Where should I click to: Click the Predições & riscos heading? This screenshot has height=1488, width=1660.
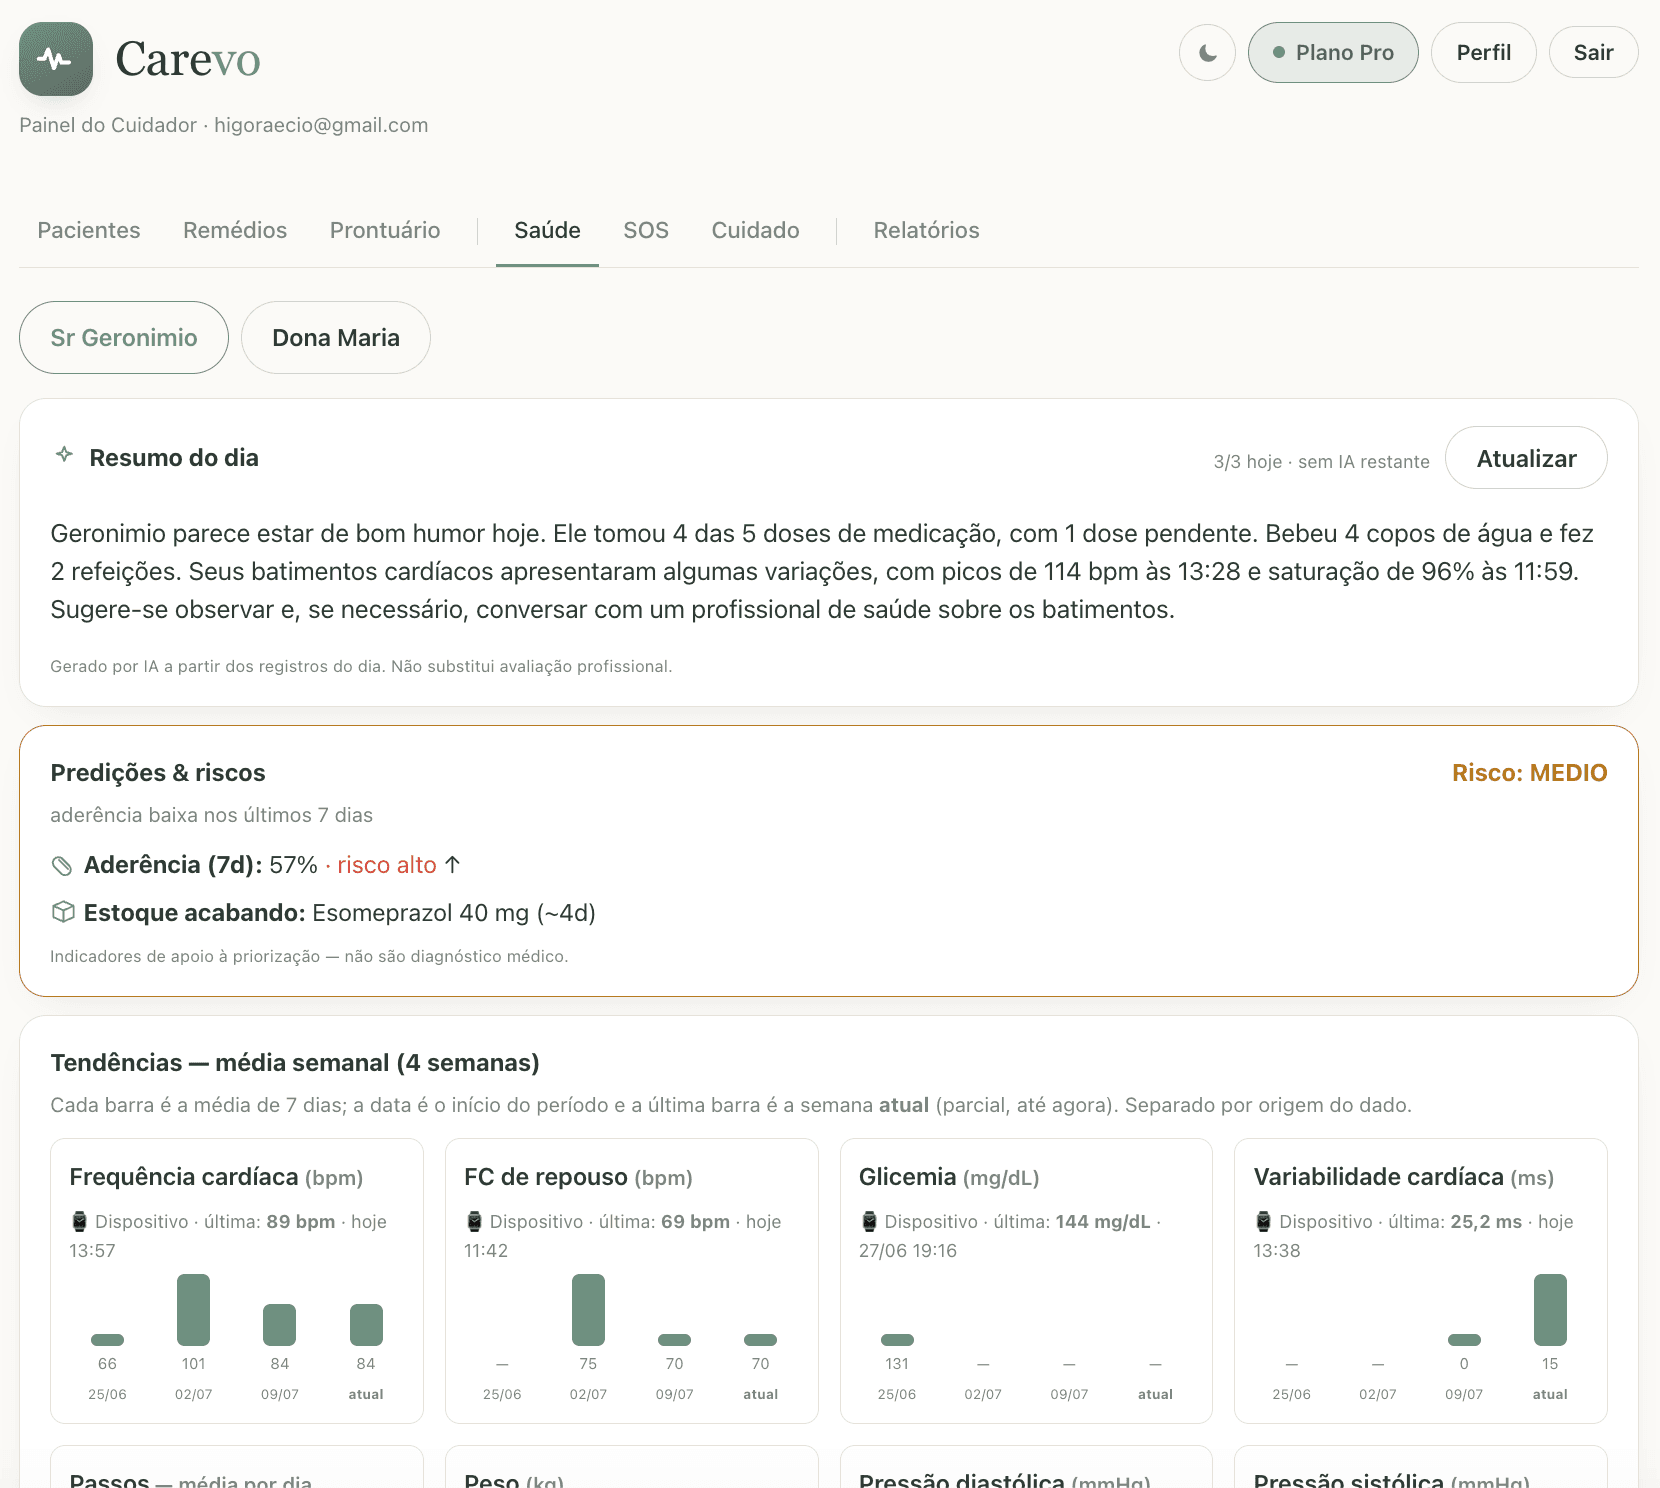pos(158,773)
